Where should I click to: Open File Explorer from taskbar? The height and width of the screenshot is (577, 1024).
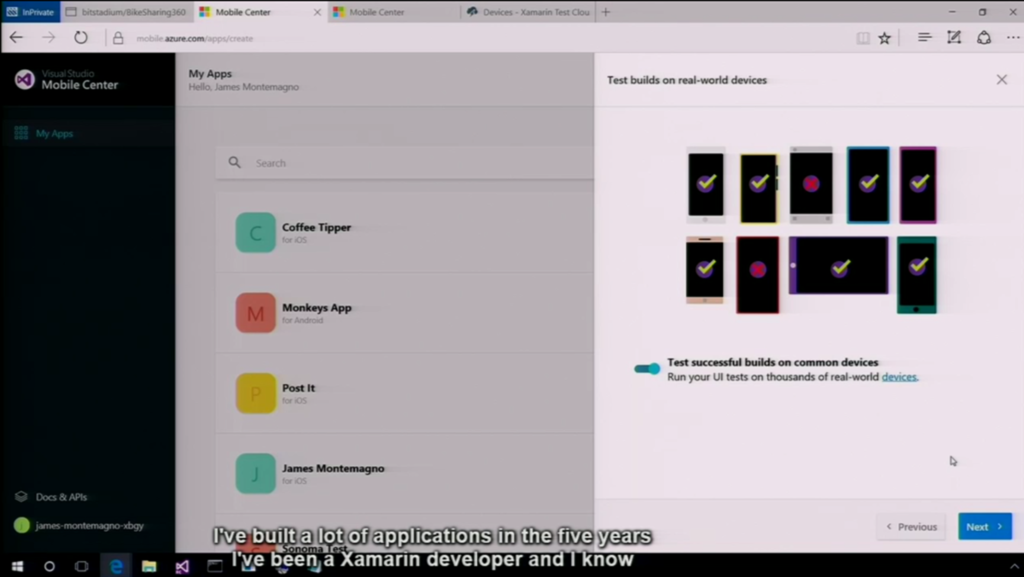149,566
